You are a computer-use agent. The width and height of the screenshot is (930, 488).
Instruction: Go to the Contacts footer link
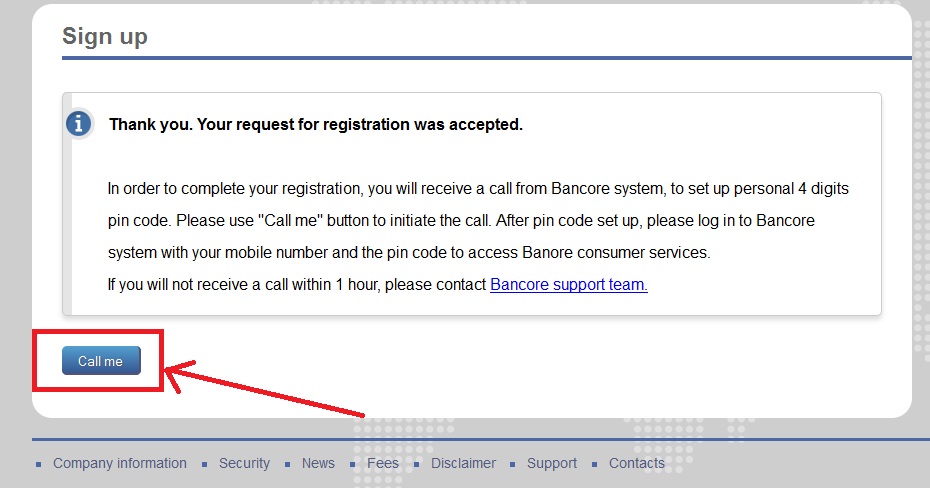point(637,463)
